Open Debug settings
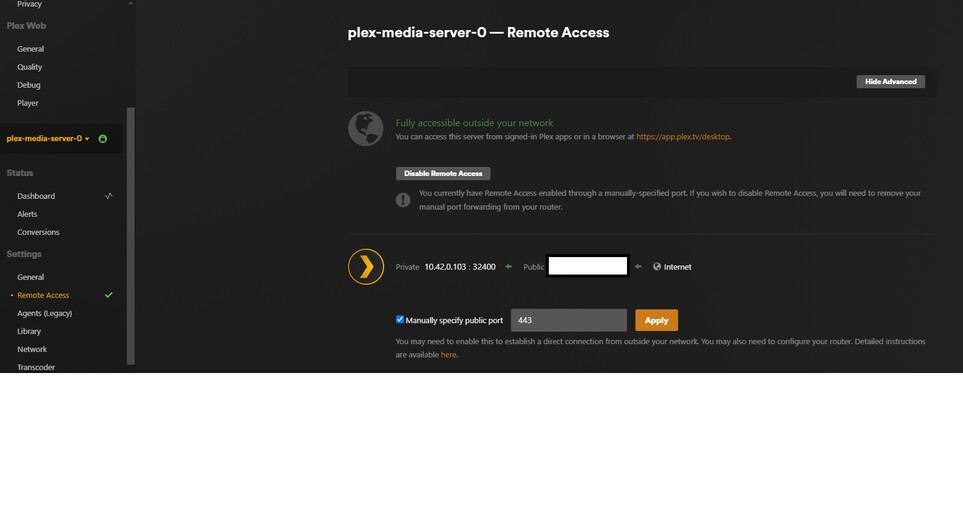The width and height of the screenshot is (963, 519). coord(29,85)
